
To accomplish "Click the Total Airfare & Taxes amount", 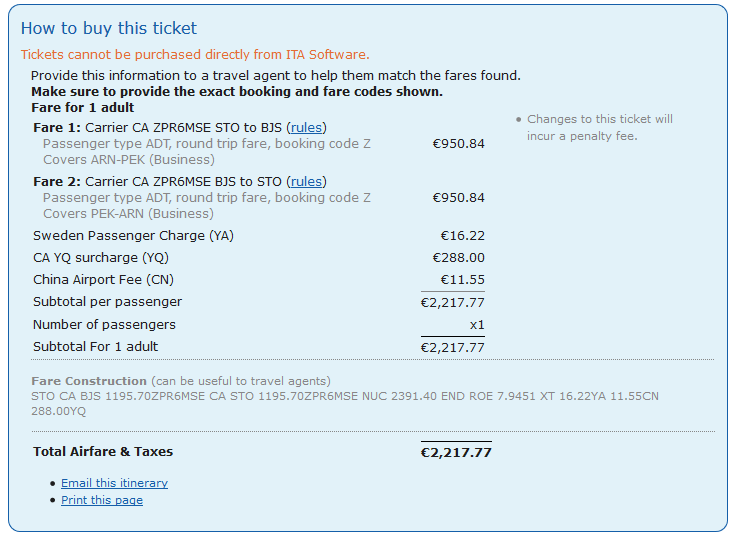I will click(x=456, y=453).
